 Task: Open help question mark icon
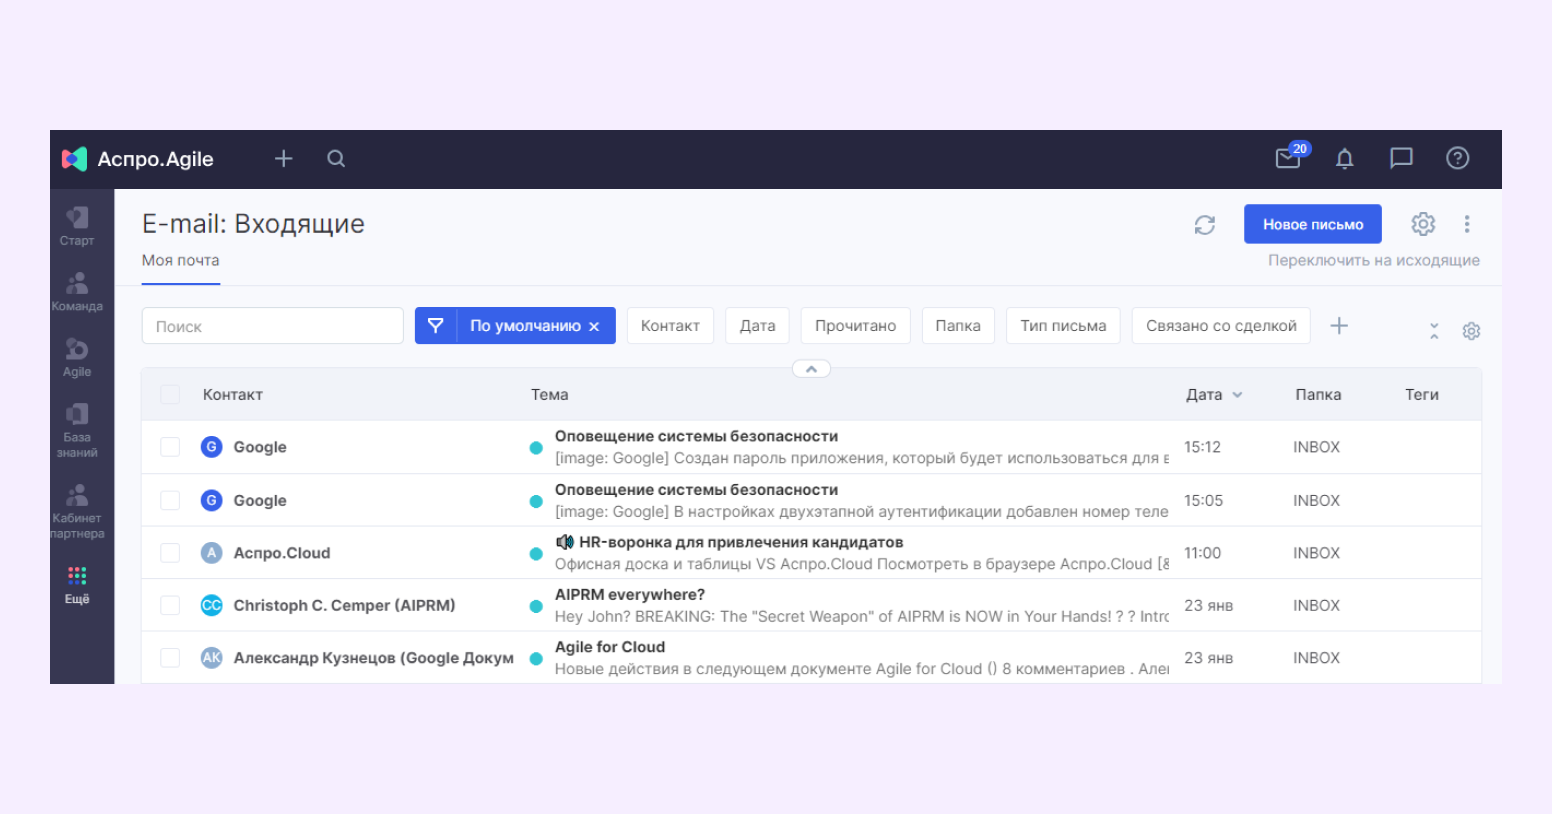point(1458,158)
